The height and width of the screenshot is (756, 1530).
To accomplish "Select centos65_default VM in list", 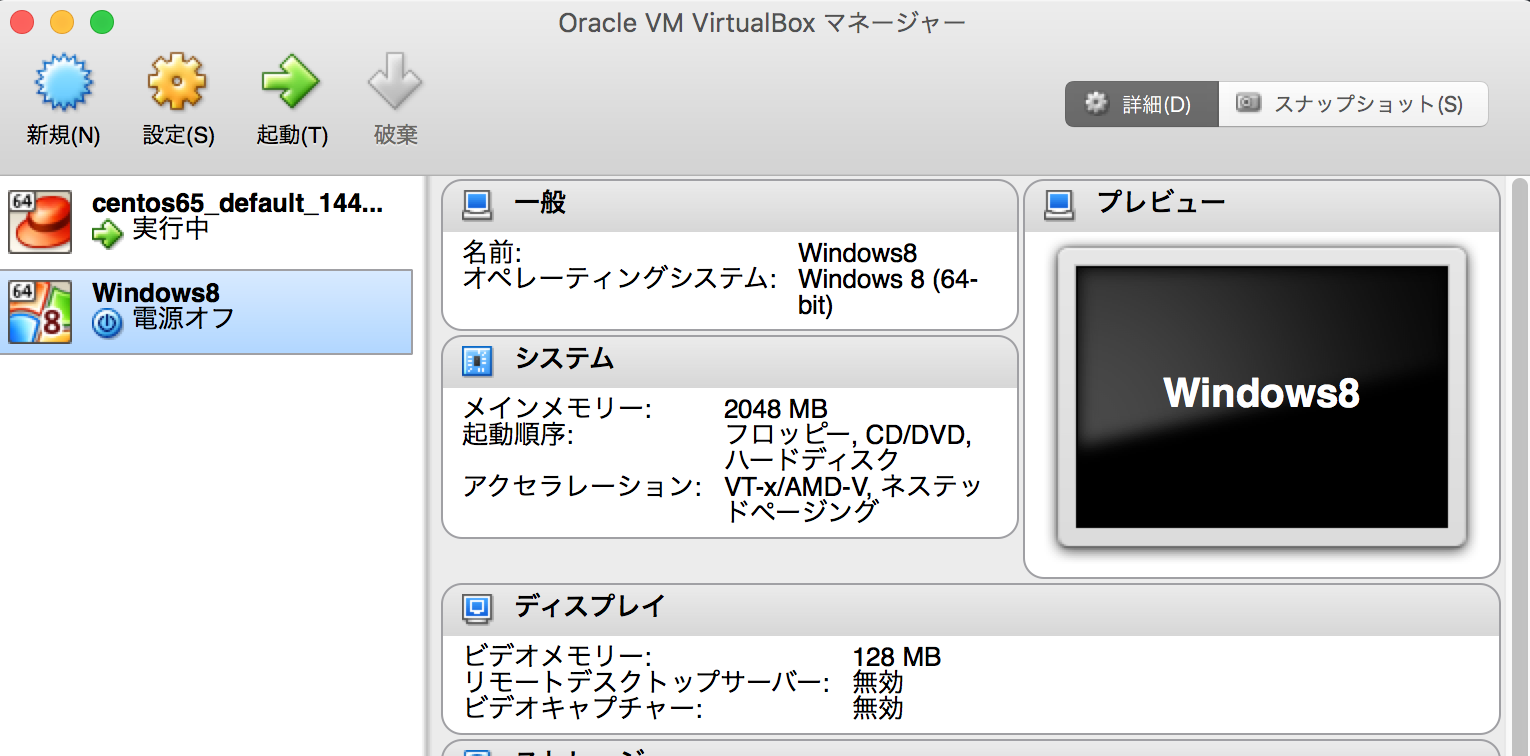I will pyautogui.click(x=206, y=221).
